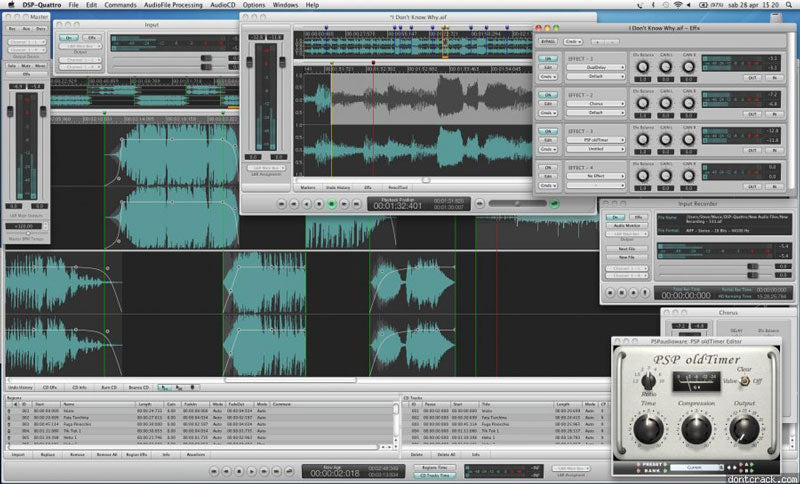Click Edit button for Effect 1
The image size is (800, 484).
pos(548,67)
